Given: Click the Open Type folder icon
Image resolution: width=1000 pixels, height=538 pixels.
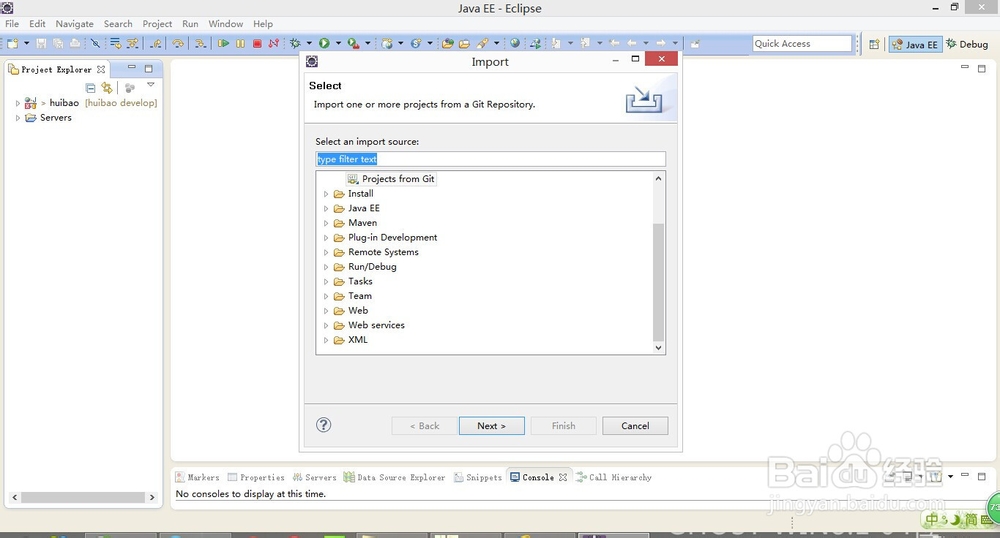Looking at the screenshot, I should tap(448, 43).
